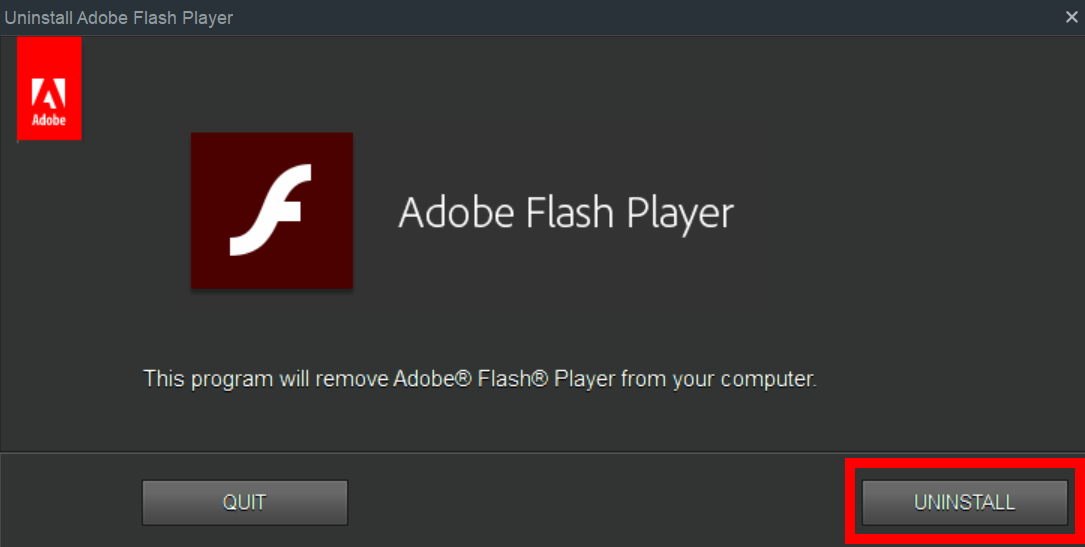This screenshot has width=1085, height=547.
Task: Close the Uninstall Adobe Flash Player window
Action: [1072, 17]
